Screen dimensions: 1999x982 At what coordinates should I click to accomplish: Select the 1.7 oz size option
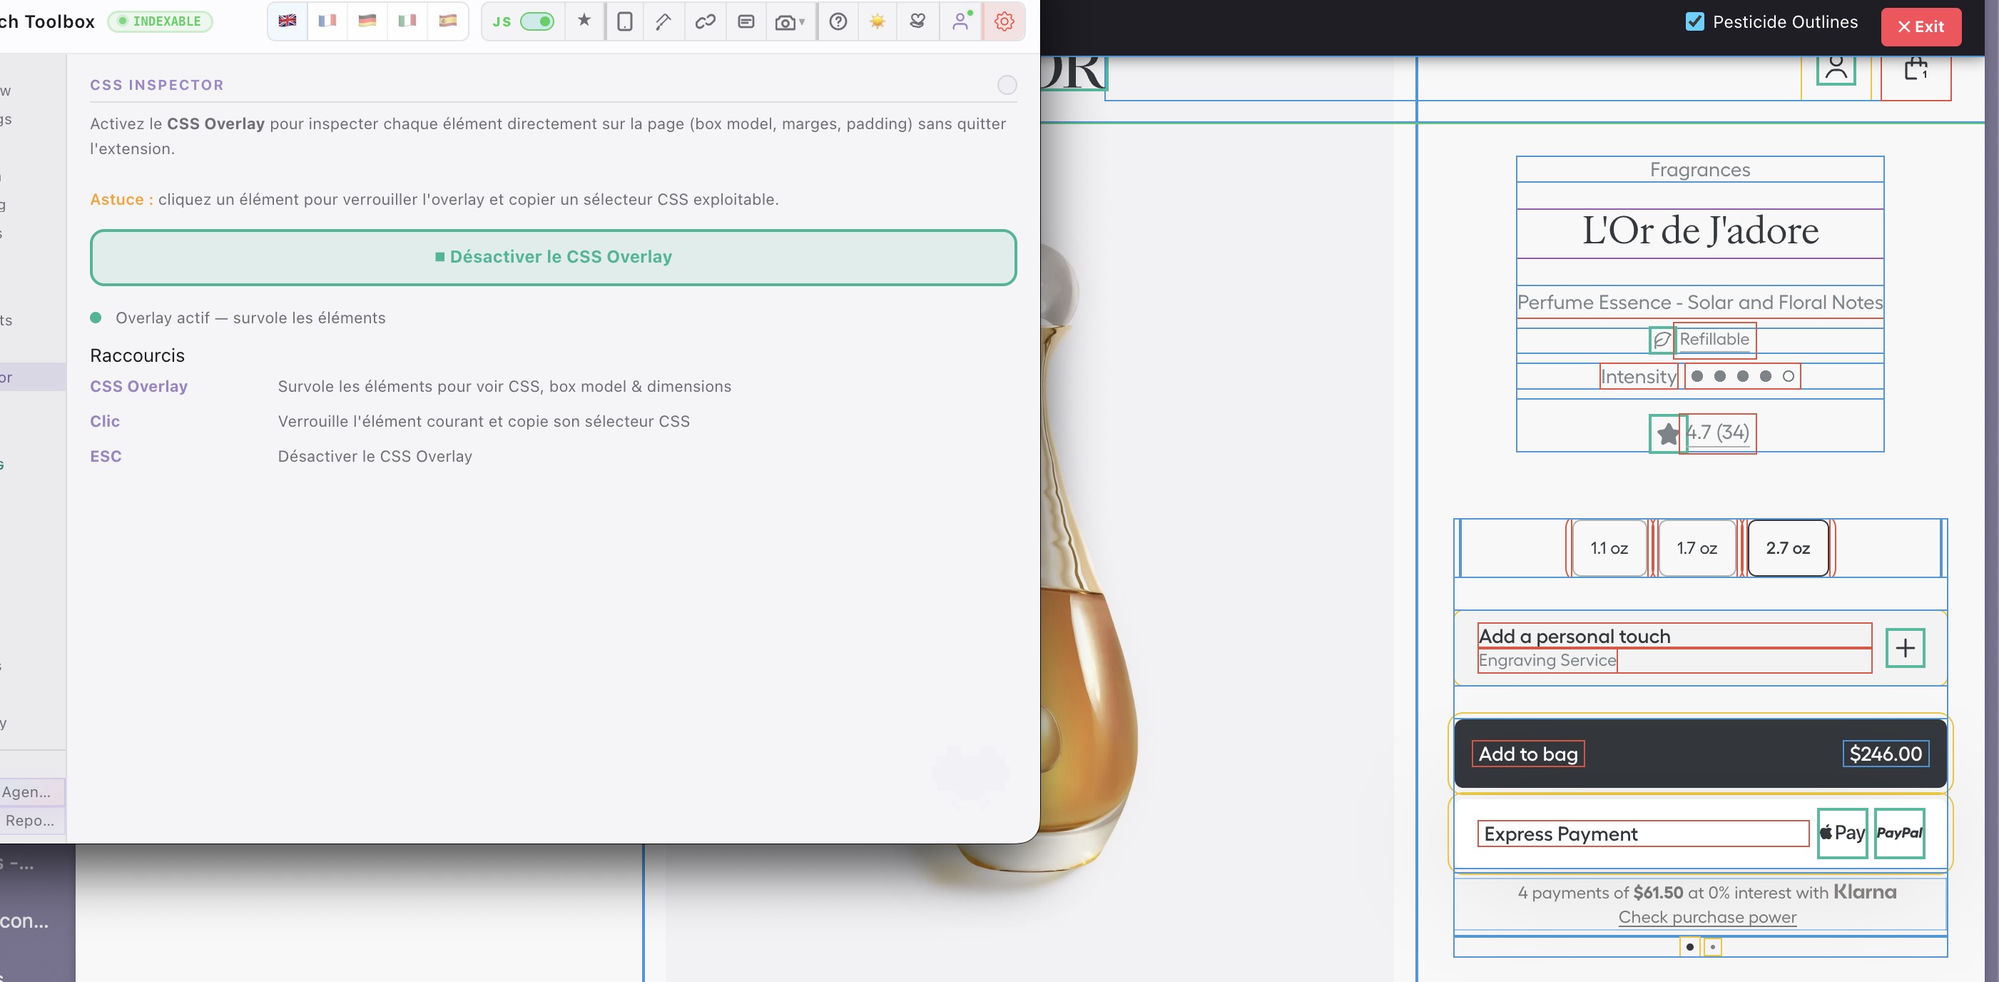pos(1697,548)
